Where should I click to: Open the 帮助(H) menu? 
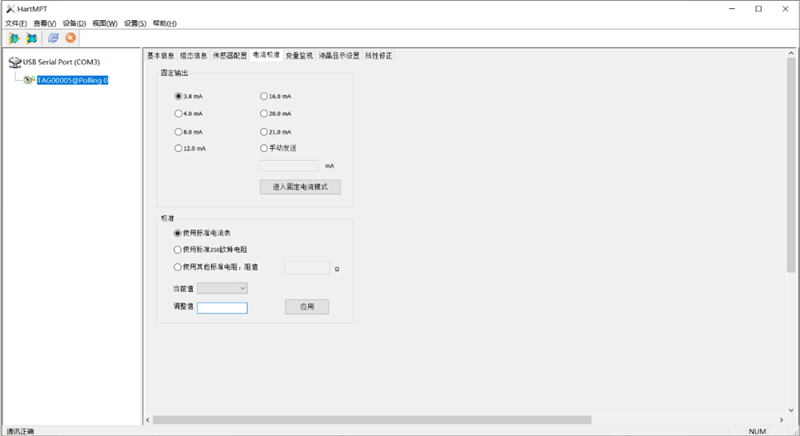click(x=165, y=23)
